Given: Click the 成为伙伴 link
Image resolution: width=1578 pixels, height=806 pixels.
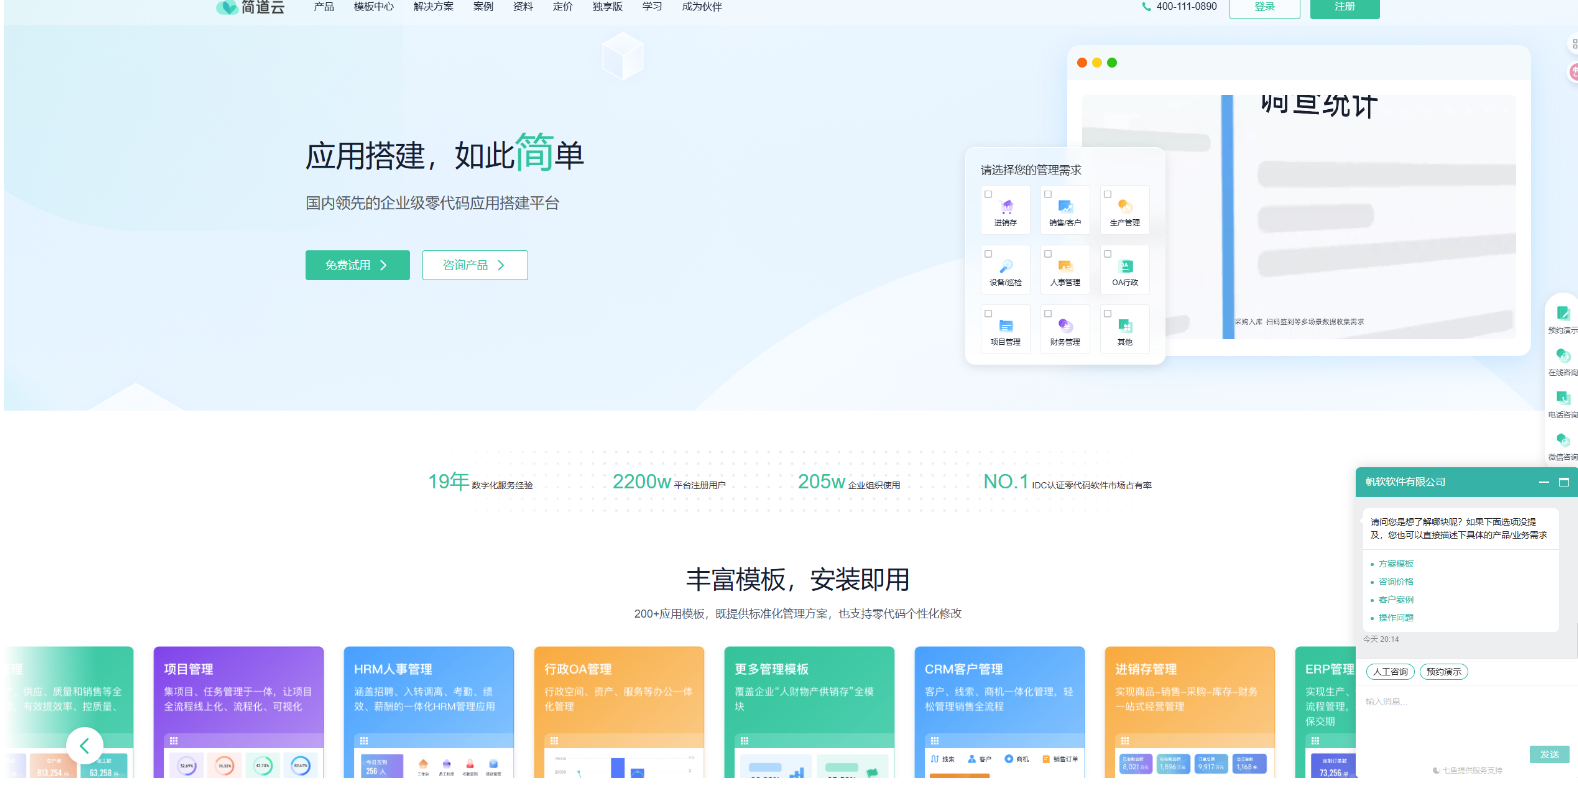Looking at the screenshot, I should point(702,7).
